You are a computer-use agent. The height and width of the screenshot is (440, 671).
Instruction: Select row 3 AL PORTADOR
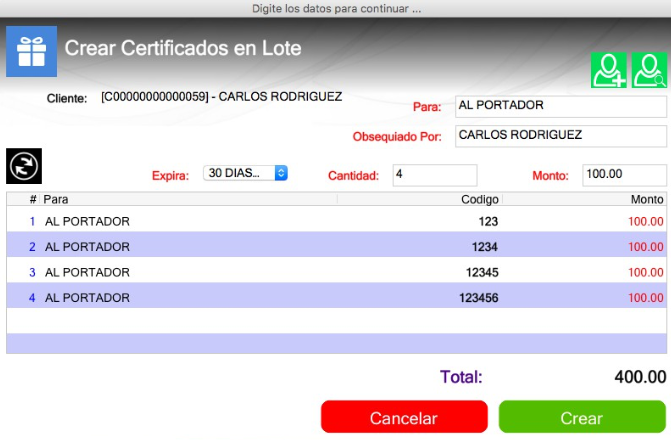point(336,272)
